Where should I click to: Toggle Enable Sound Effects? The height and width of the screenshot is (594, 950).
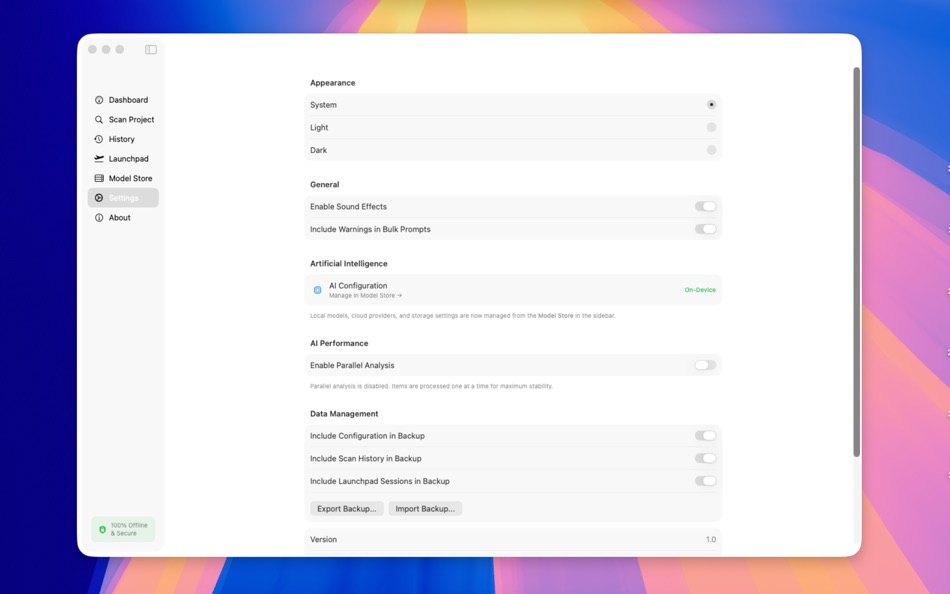click(x=707, y=206)
